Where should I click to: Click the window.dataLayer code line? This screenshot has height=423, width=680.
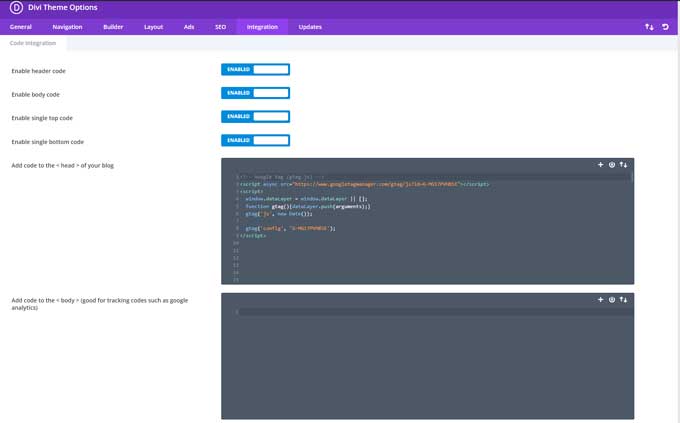[x=306, y=199]
